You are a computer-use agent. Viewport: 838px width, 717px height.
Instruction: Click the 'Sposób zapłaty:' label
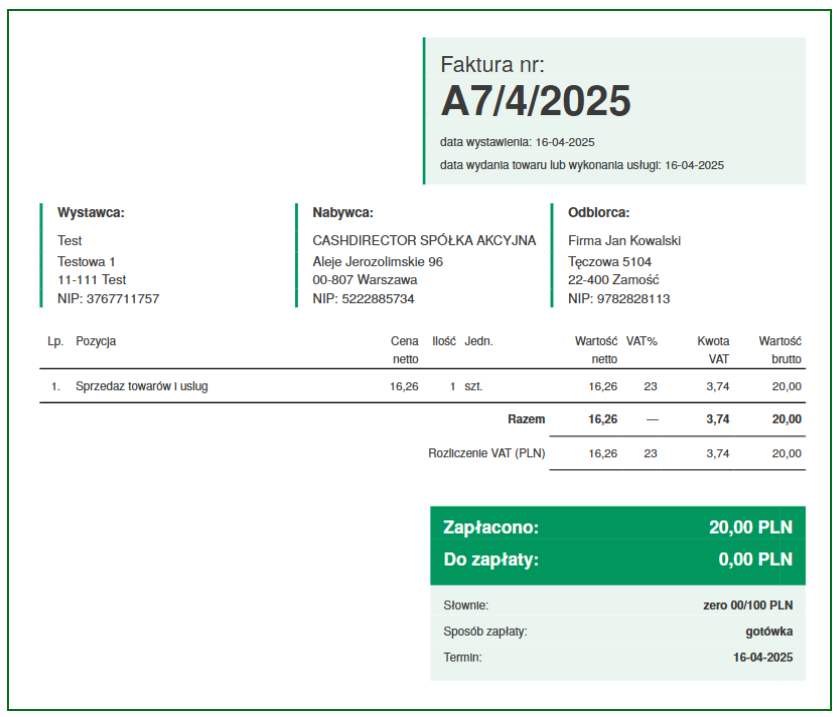click(485, 632)
